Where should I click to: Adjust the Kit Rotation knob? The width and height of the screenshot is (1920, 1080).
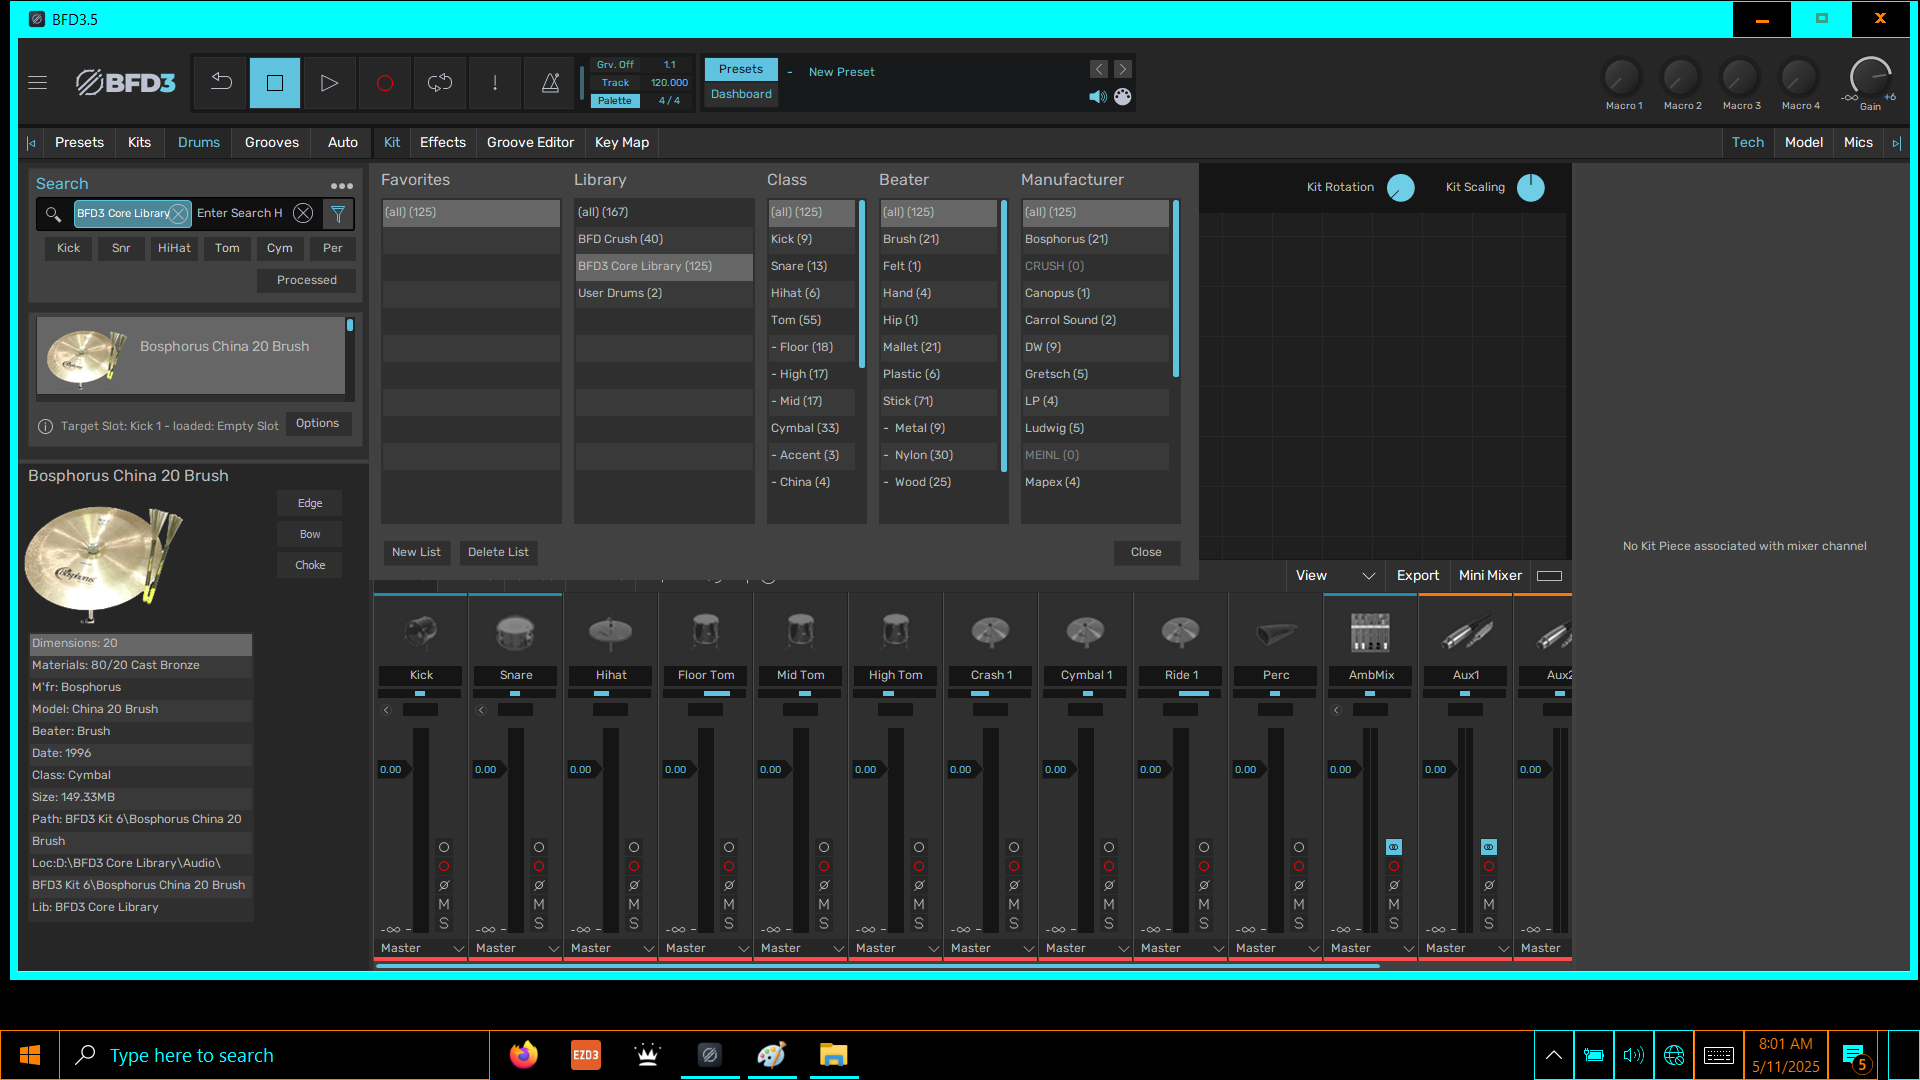pyautogui.click(x=1401, y=188)
